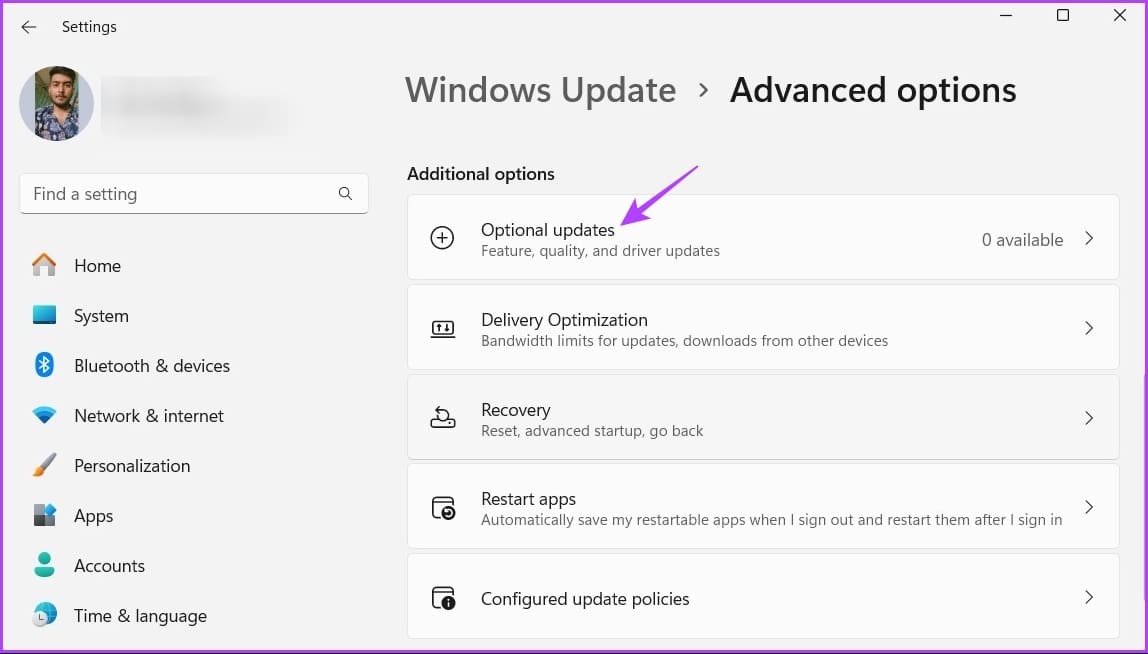This screenshot has width=1148, height=654.
Task: Open Restart apps row chevron
Action: point(1089,507)
